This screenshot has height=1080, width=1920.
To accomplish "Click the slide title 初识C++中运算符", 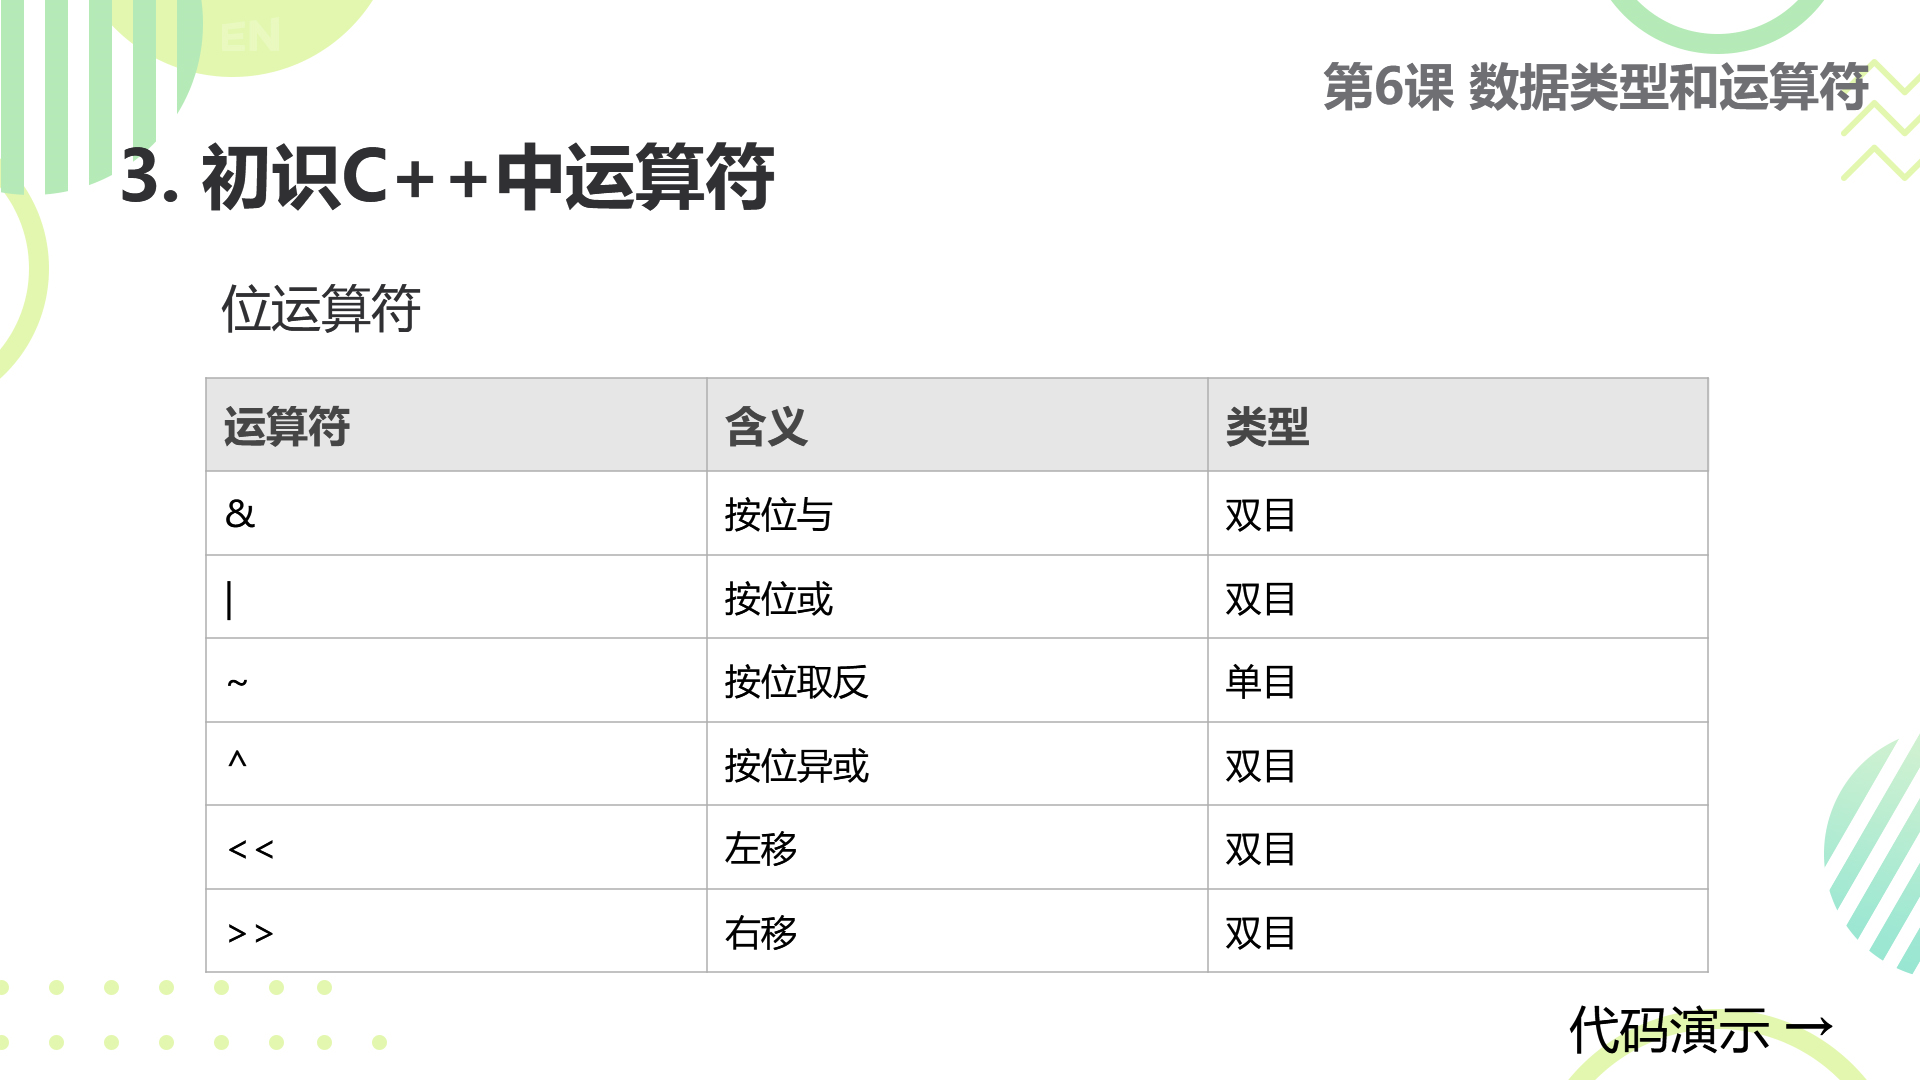I will (x=447, y=177).
